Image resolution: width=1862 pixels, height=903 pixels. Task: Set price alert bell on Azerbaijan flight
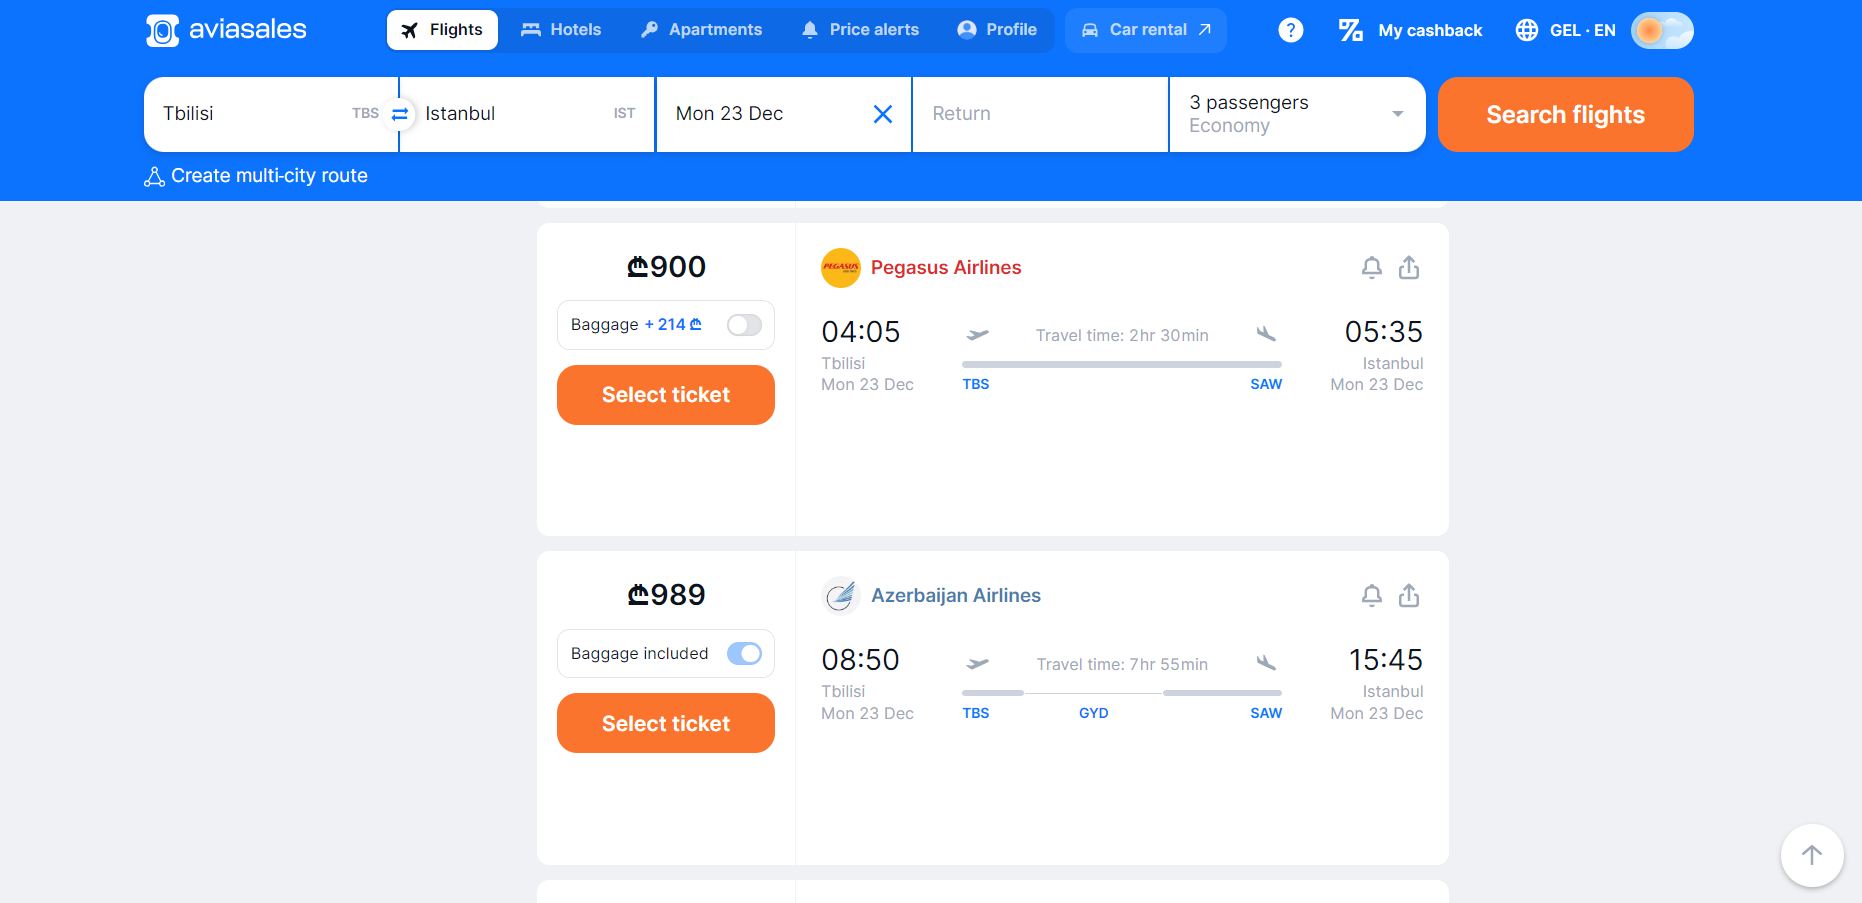click(1372, 596)
